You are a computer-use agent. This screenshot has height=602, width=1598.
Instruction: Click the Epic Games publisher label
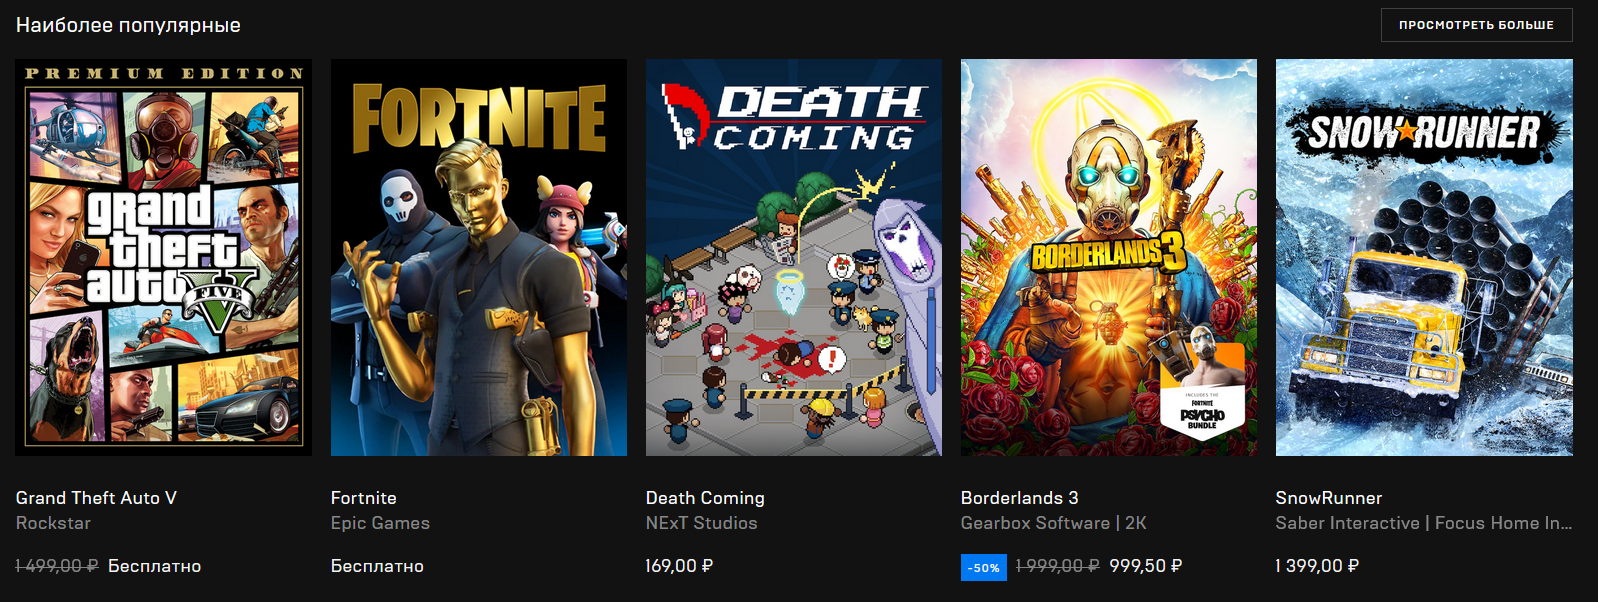(x=380, y=523)
